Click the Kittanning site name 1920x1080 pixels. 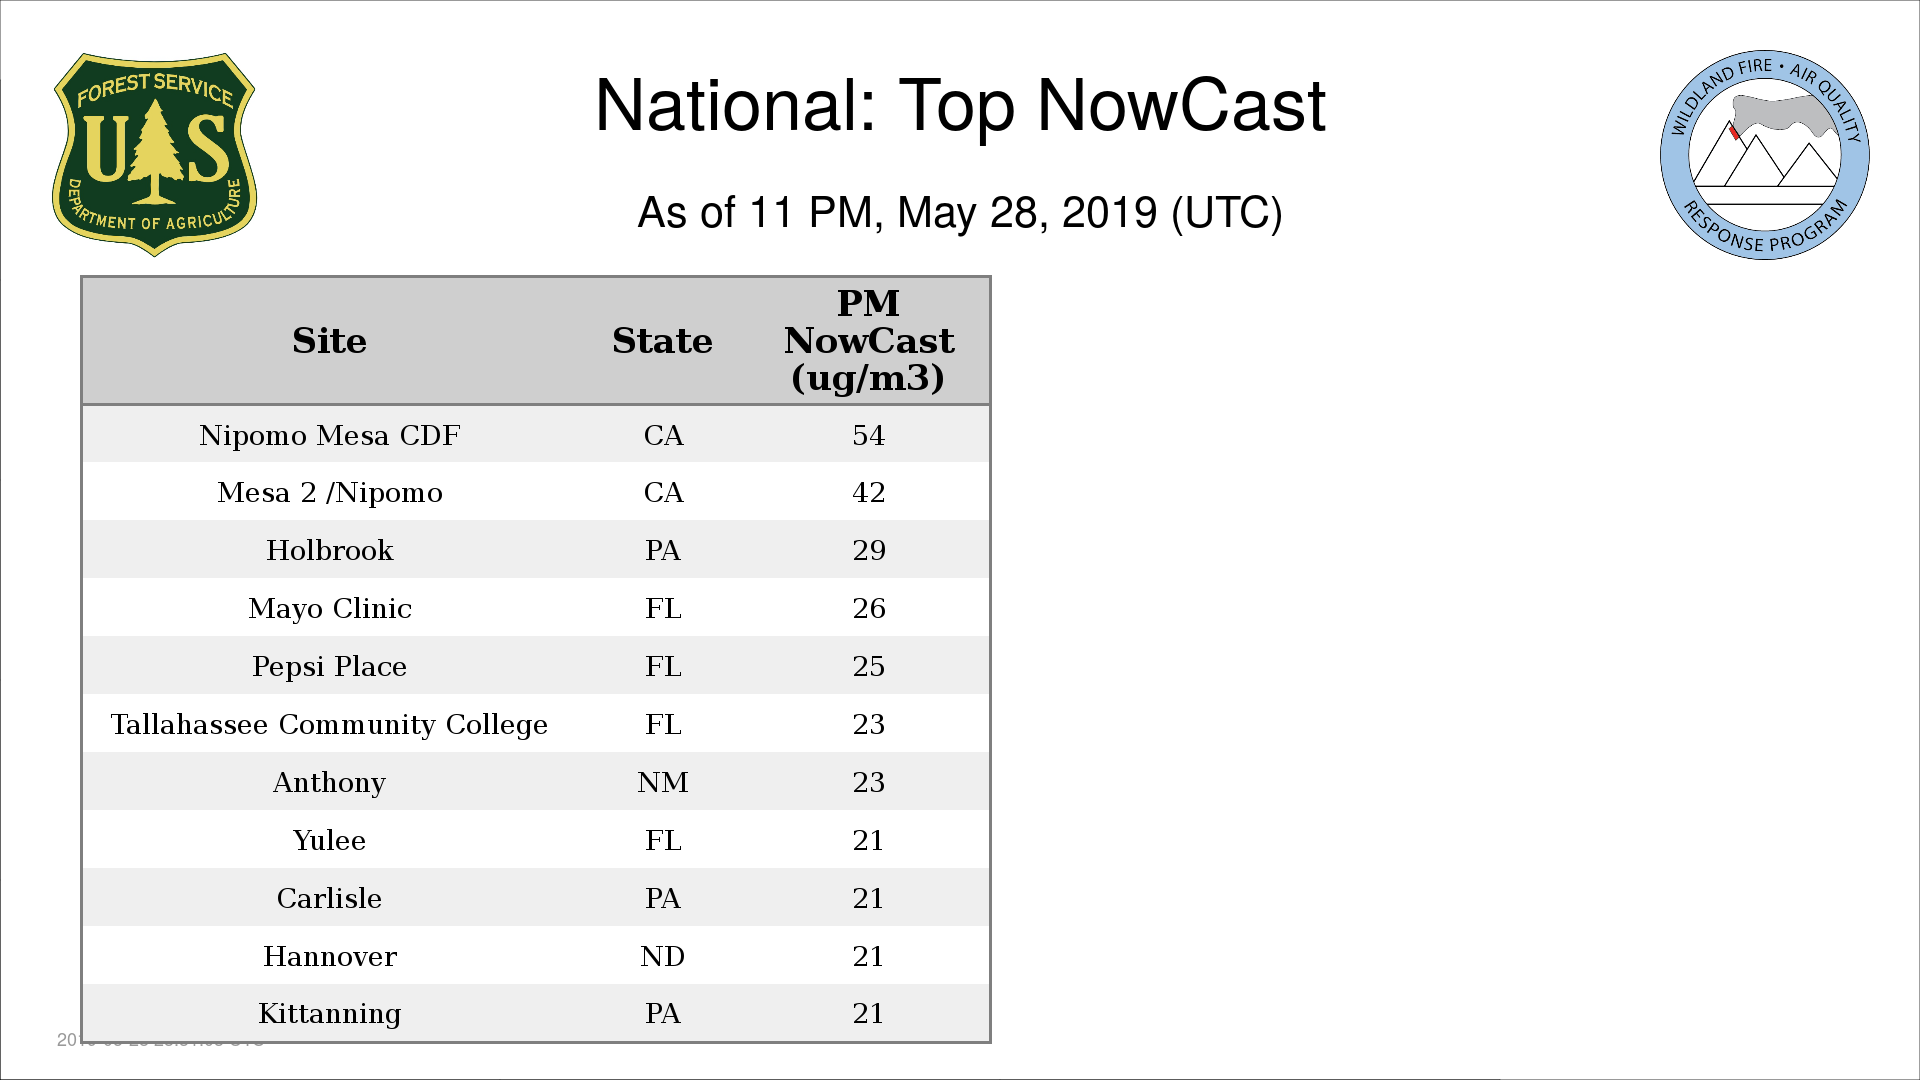click(x=329, y=1013)
